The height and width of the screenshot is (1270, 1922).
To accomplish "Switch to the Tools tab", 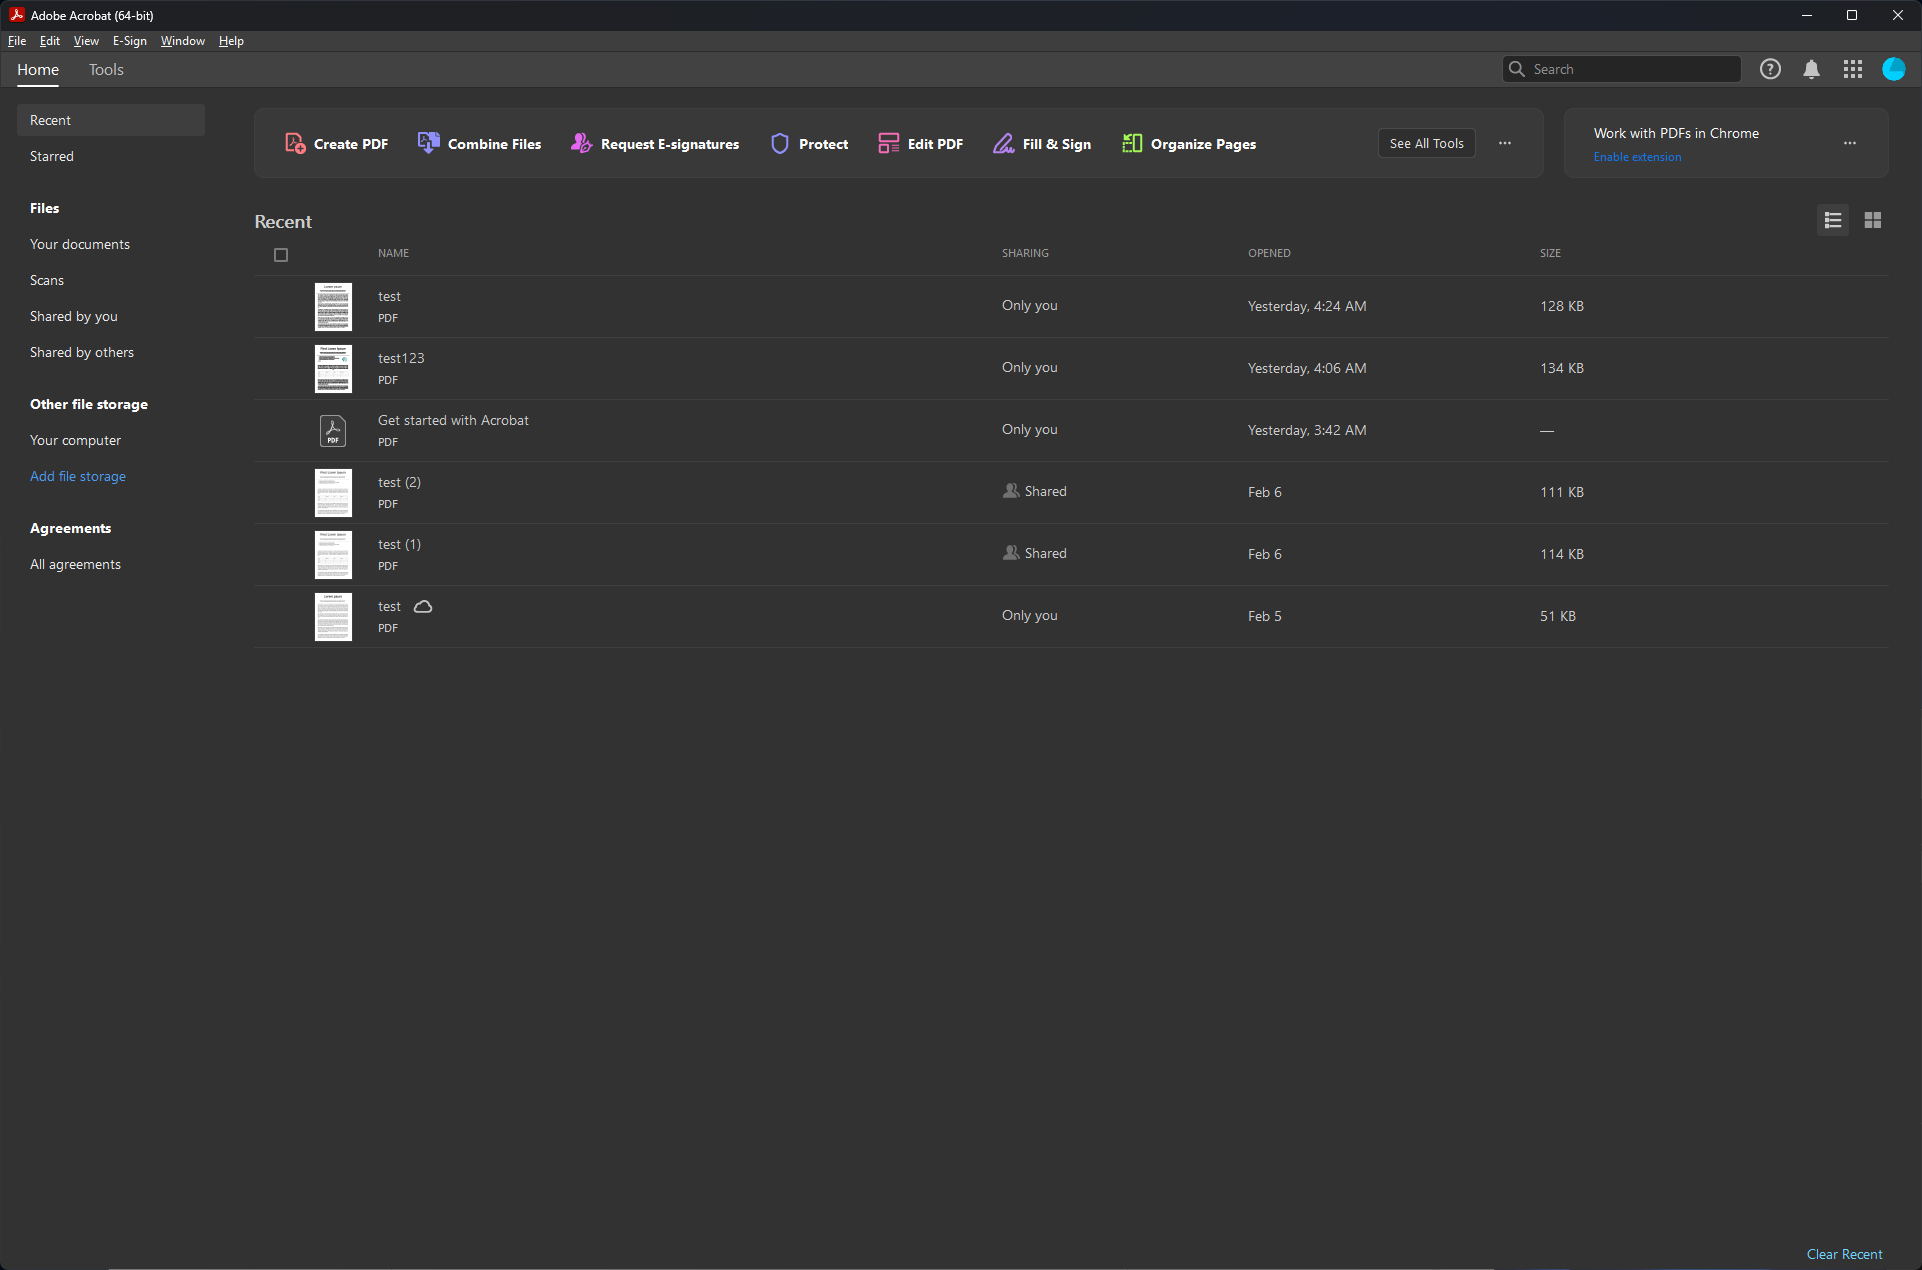I will point(106,70).
